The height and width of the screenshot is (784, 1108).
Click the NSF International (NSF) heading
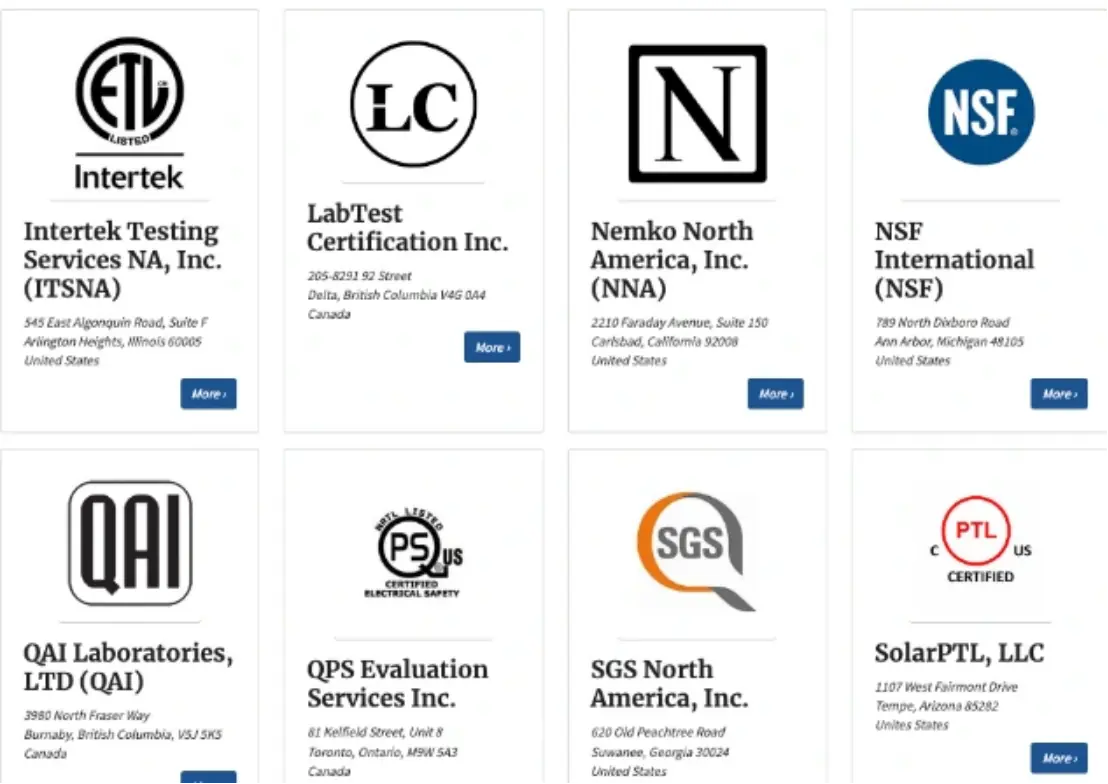coord(954,260)
